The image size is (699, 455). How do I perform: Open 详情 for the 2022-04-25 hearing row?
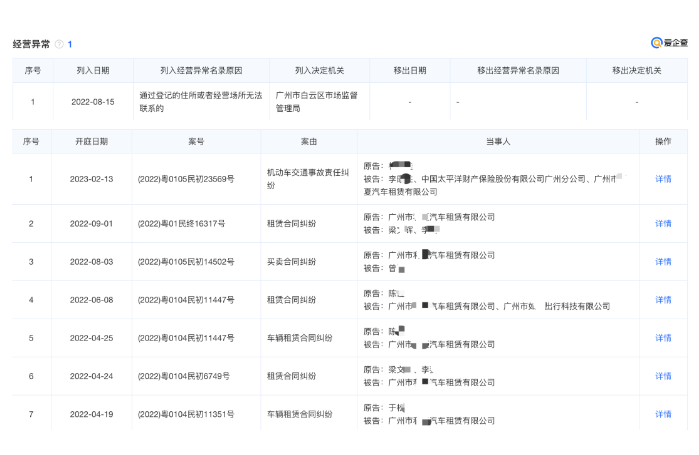coord(663,338)
